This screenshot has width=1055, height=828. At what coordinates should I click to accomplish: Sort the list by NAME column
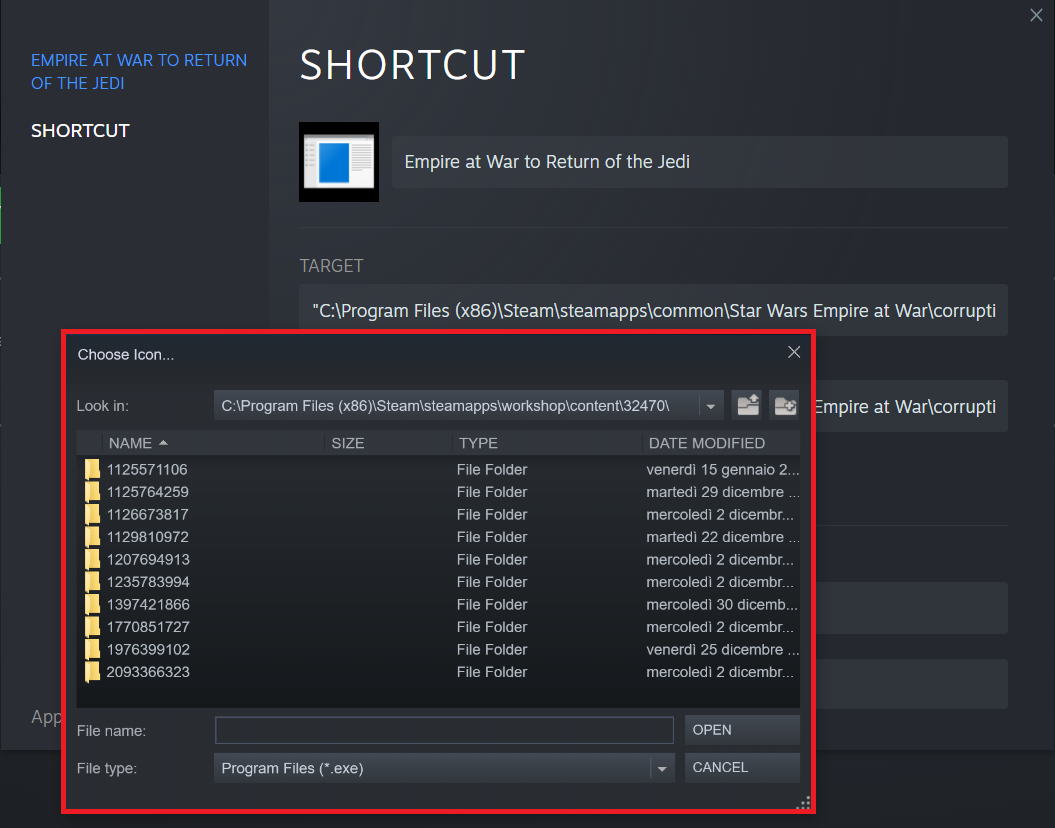point(213,443)
